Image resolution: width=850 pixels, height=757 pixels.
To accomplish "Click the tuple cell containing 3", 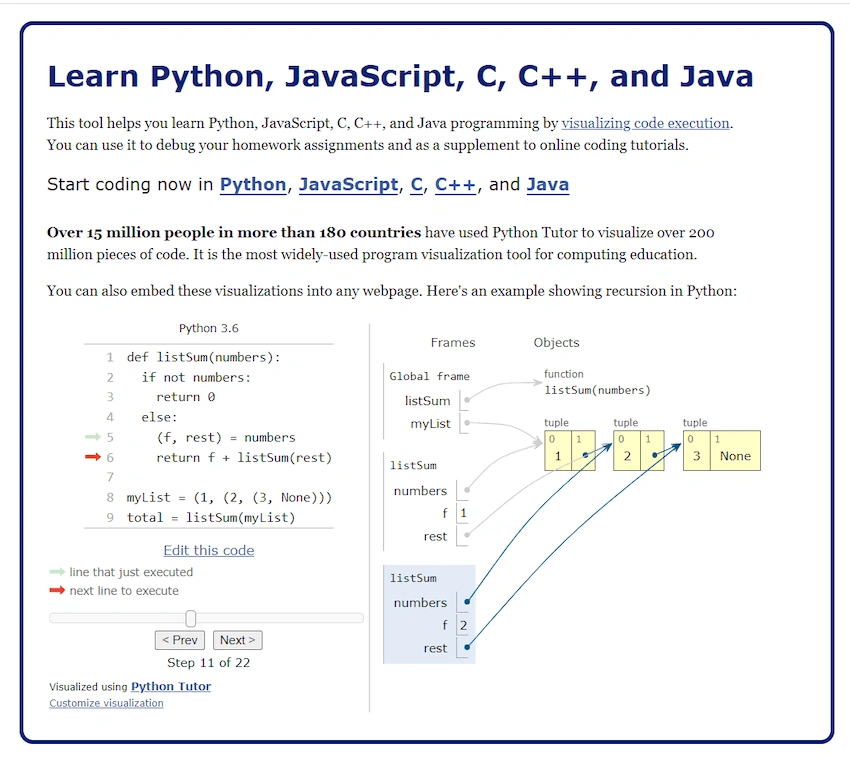I will [x=697, y=451].
